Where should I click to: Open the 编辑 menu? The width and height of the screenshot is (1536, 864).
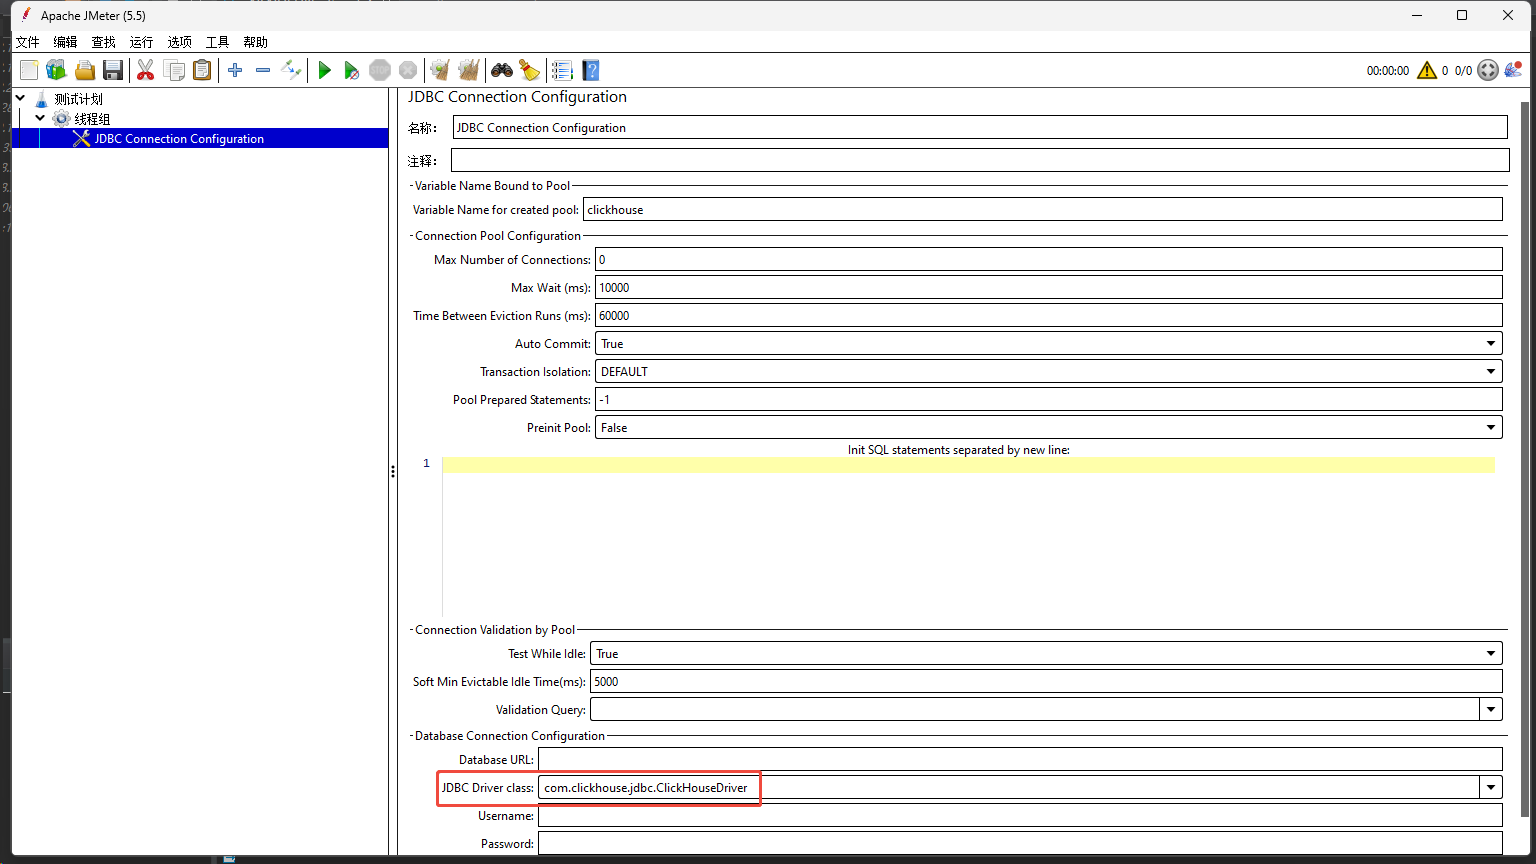point(65,42)
